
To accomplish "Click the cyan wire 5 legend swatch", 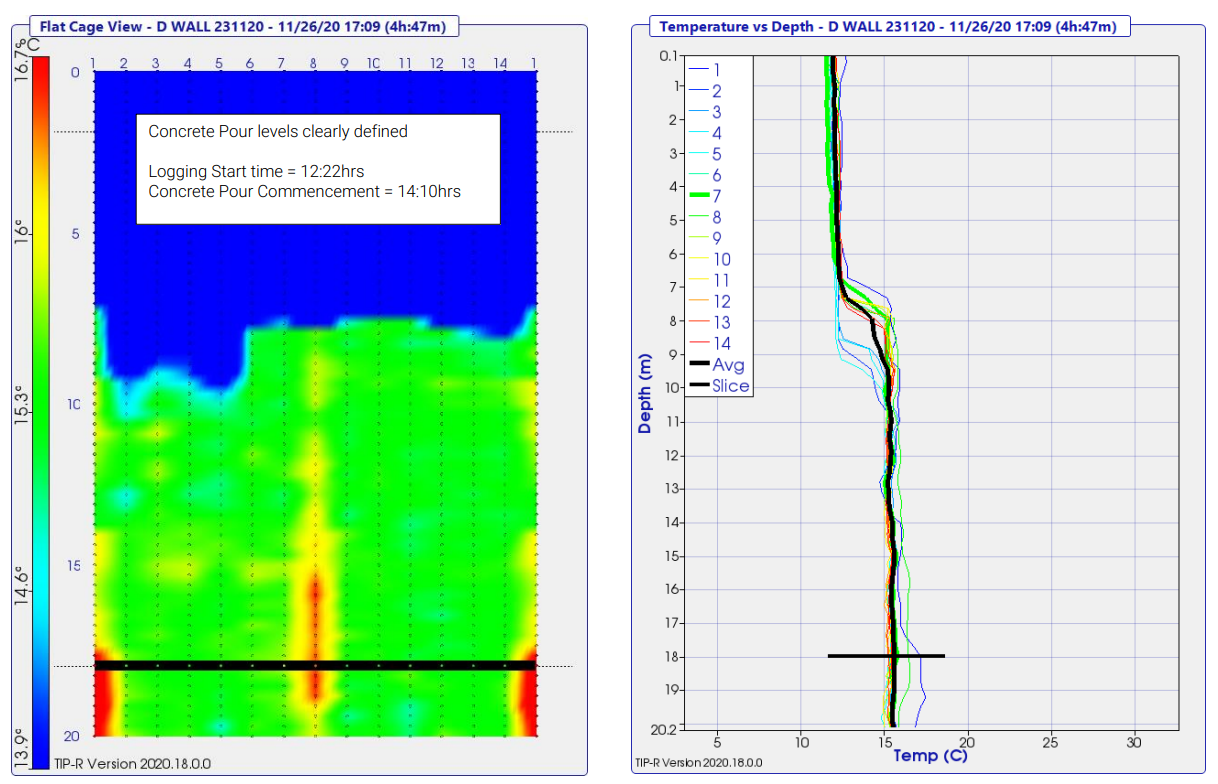I will (698, 154).
